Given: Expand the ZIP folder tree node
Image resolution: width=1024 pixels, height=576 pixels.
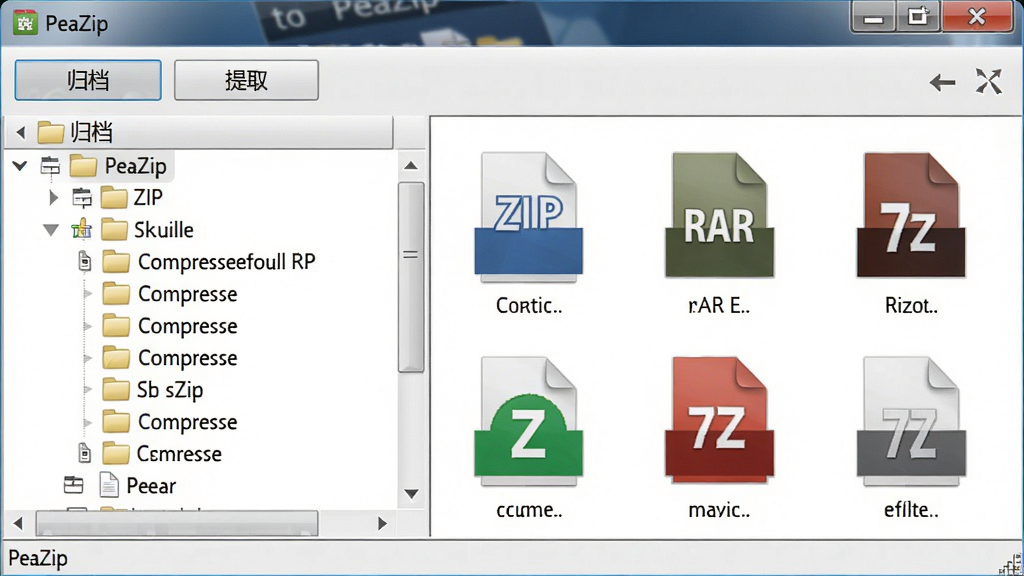Looking at the screenshot, I should pos(54,197).
